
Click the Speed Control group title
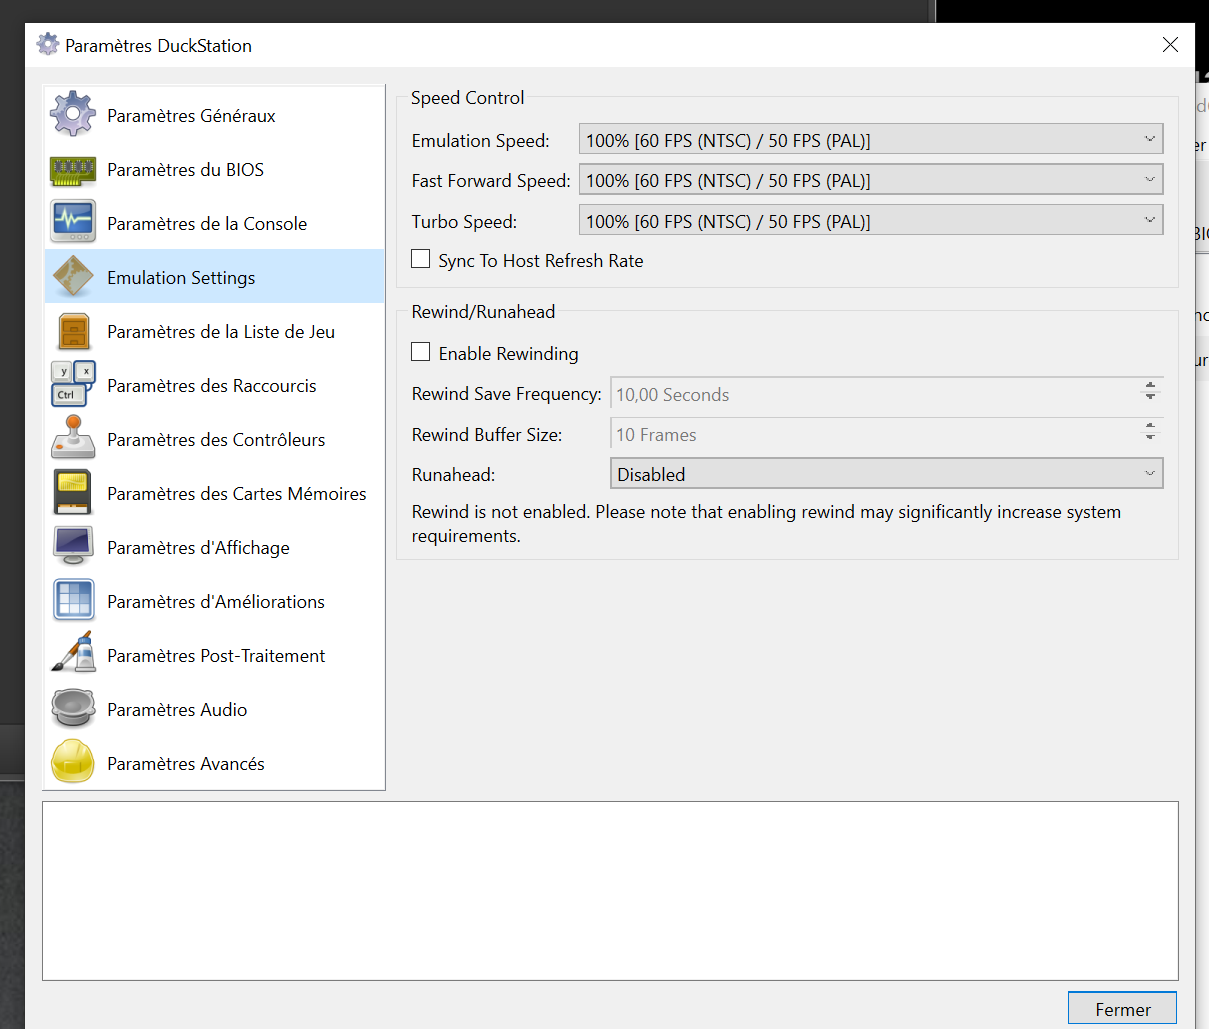point(467,98)
